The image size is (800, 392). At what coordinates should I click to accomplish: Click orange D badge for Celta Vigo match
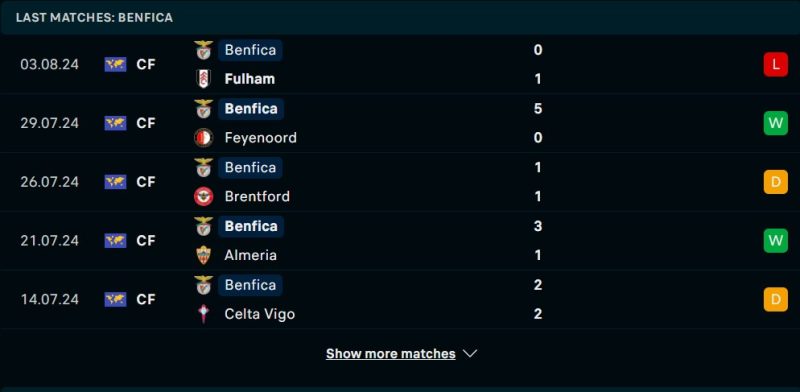[x=776, y=299]
